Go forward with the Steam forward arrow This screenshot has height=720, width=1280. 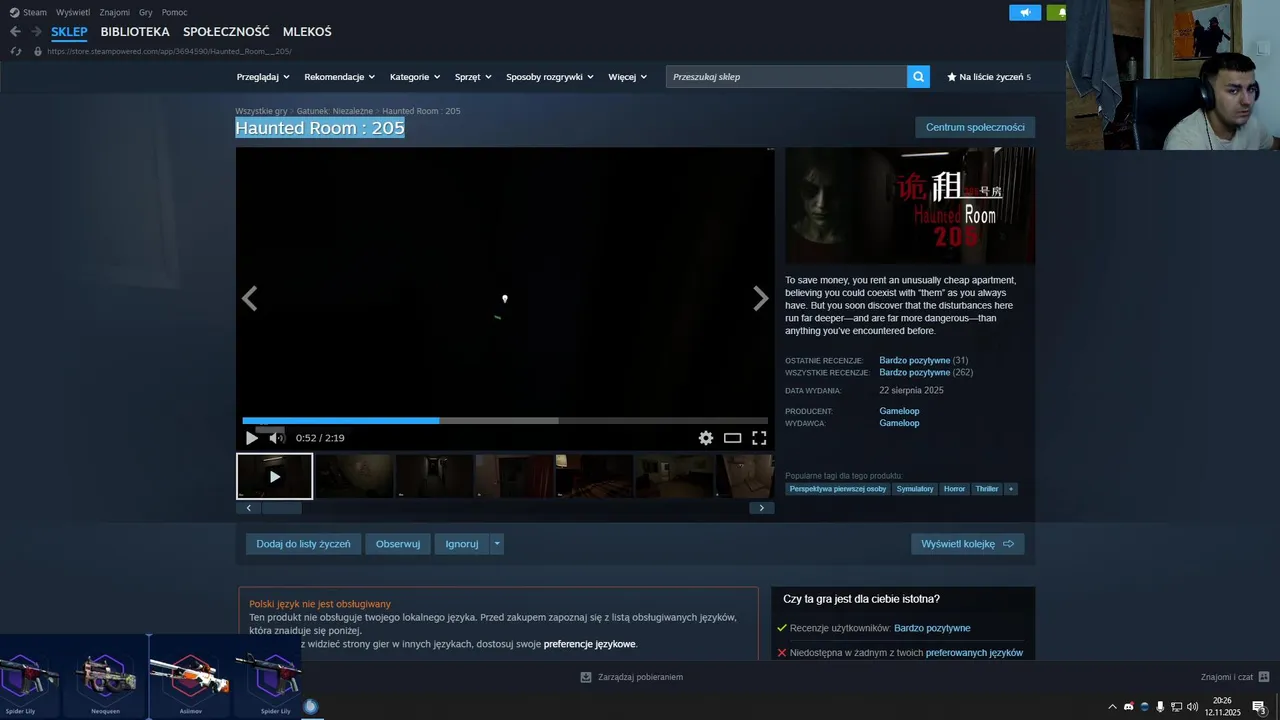36,32
